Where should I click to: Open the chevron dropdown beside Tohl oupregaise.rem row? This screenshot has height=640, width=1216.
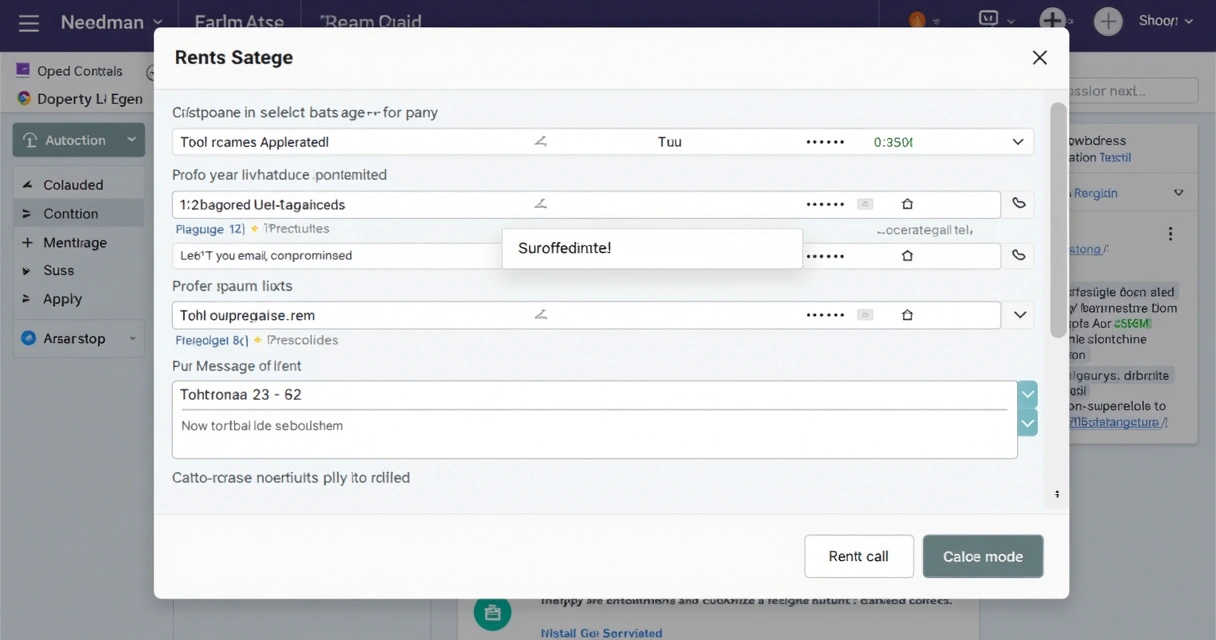coord(1020,315)
